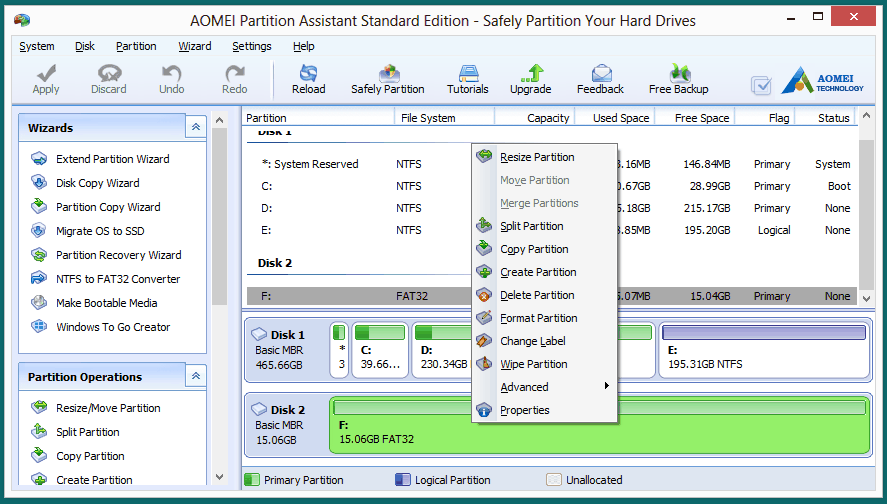This screenshot has width=887, height=504.
Task: Choose Format Partition from the context menu
Action: click(x=538, y=318)
